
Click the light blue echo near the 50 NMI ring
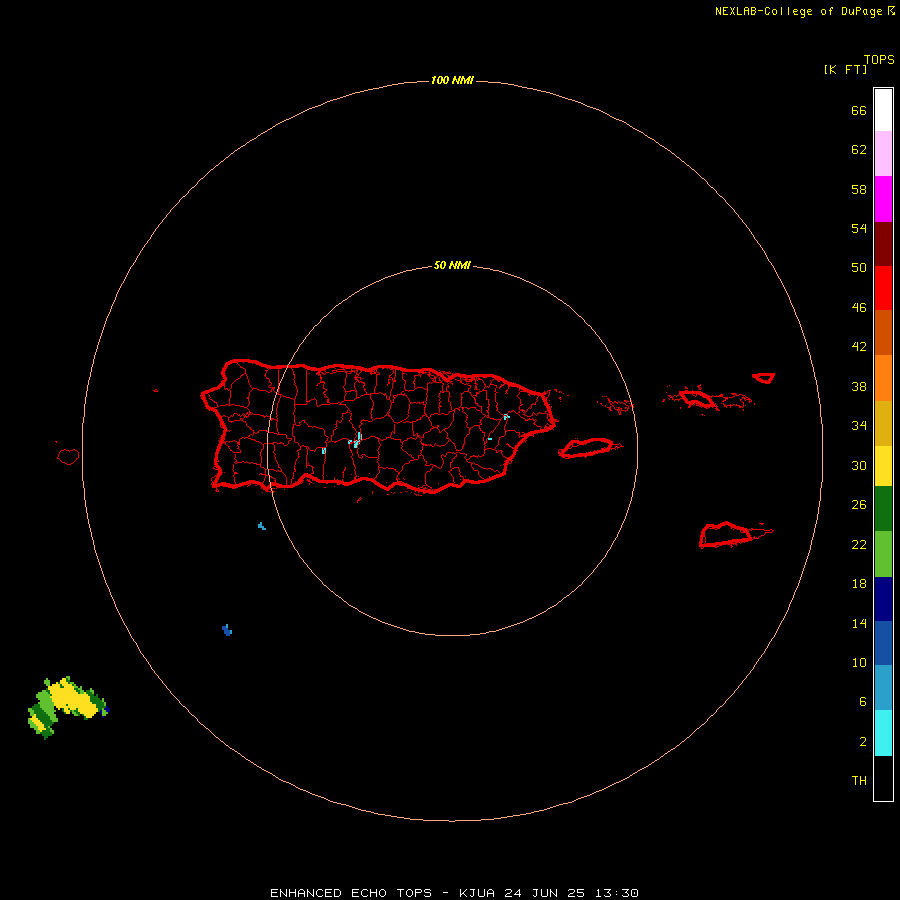tap(262, 526)
